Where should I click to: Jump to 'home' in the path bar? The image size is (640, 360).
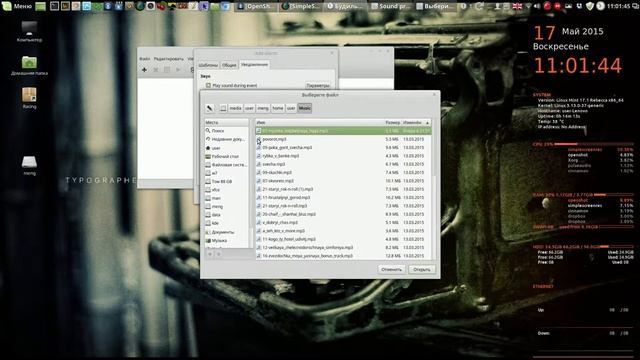click(x=278, y=108)
